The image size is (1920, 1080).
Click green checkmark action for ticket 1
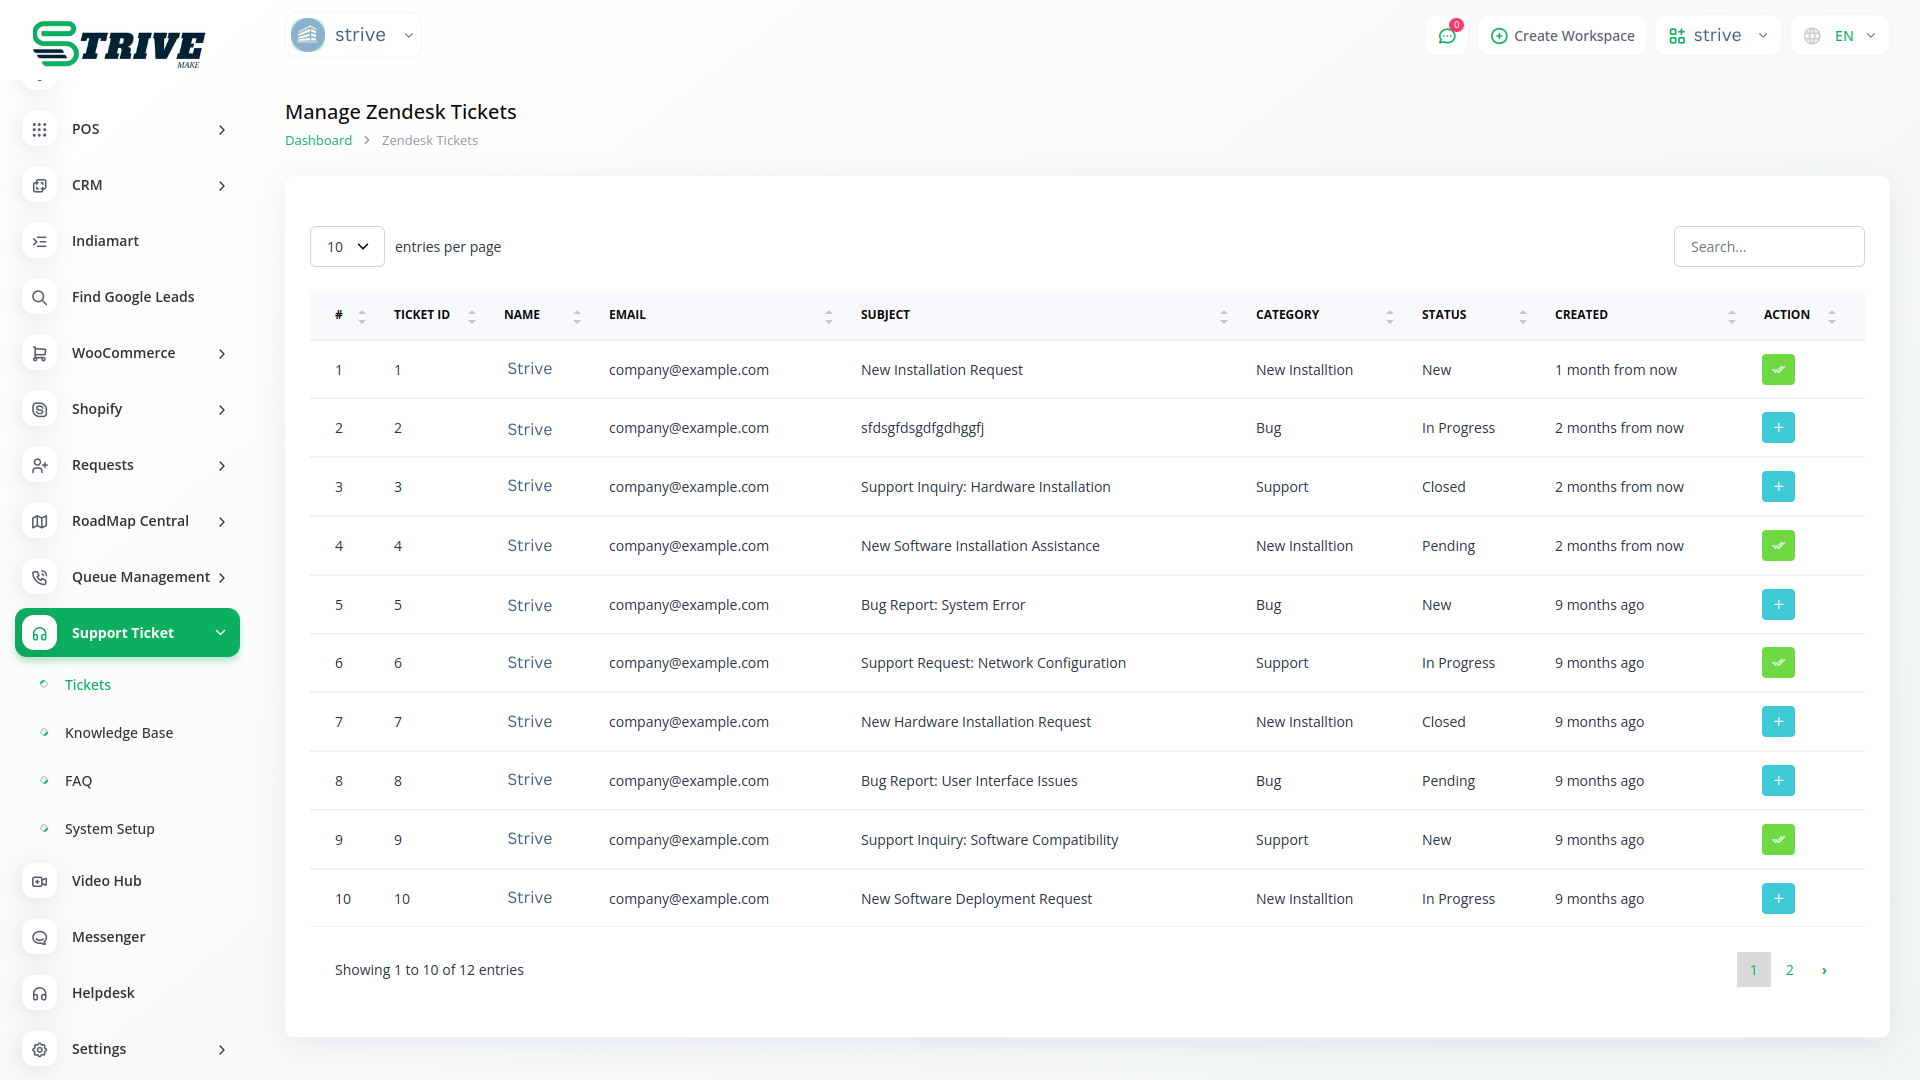(1778, 370)
